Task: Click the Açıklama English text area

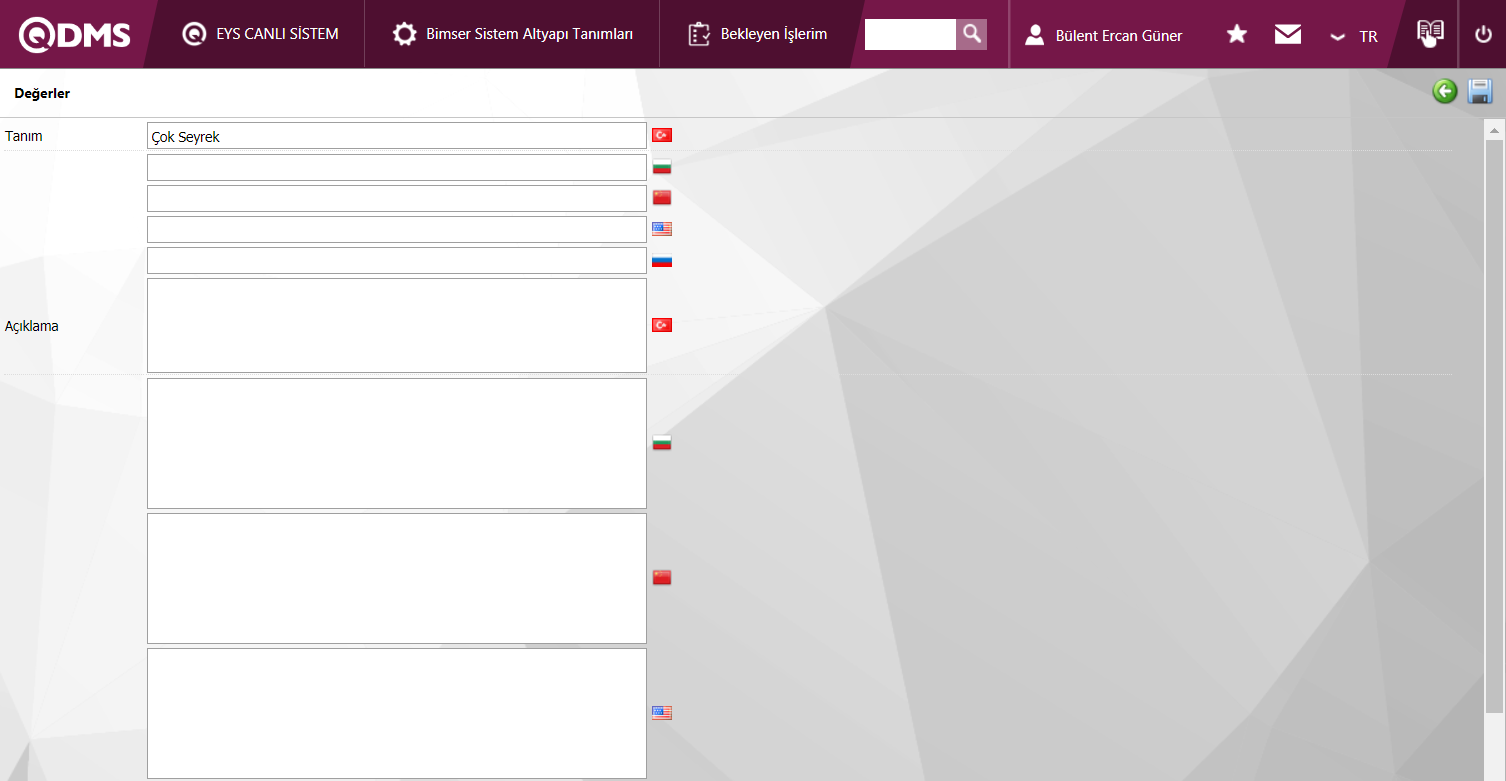Action: (x=397, y=713)
